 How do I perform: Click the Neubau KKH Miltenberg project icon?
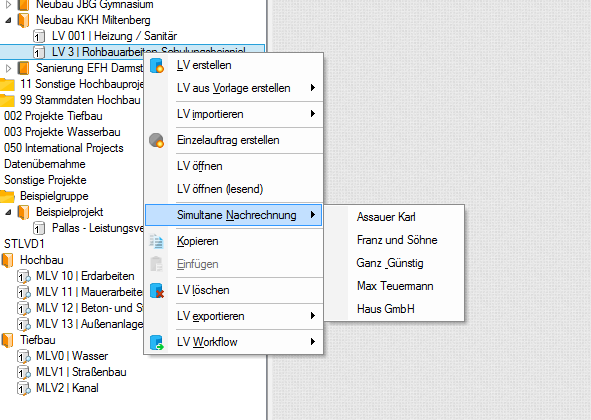click(24, 20)
